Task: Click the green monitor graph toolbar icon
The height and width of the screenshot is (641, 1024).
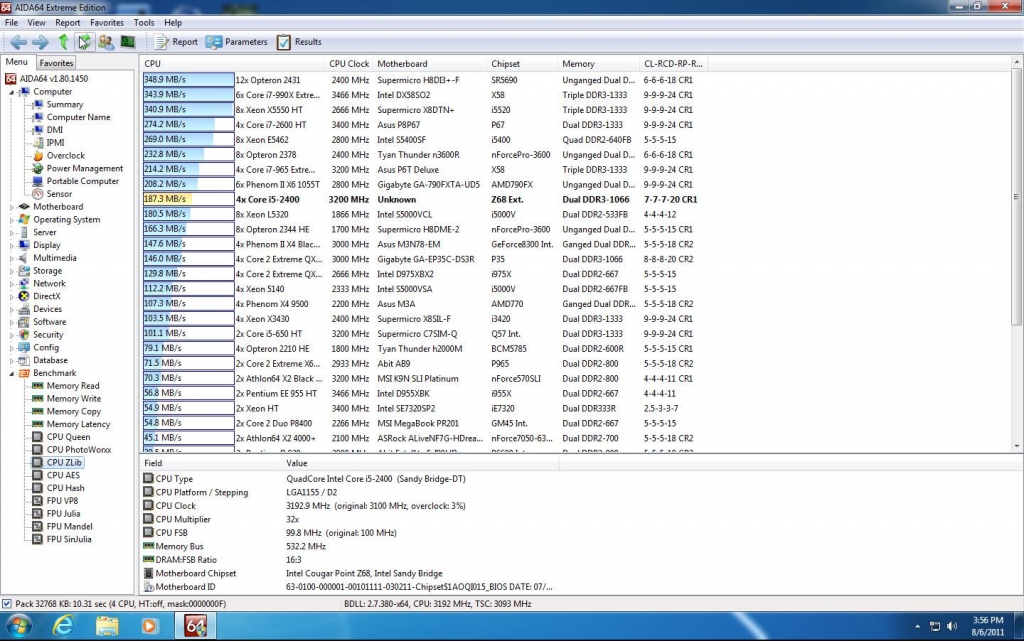Action: (x=128, y=42)
